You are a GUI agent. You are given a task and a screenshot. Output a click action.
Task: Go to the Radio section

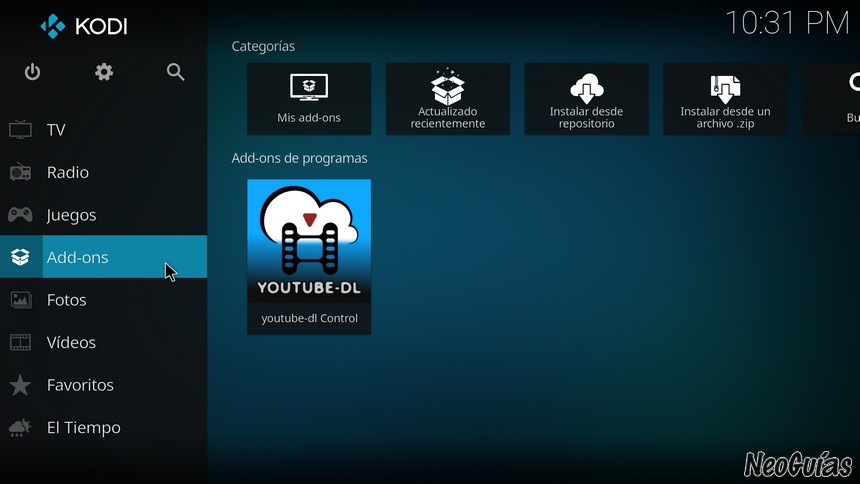(x=104, y=172)
